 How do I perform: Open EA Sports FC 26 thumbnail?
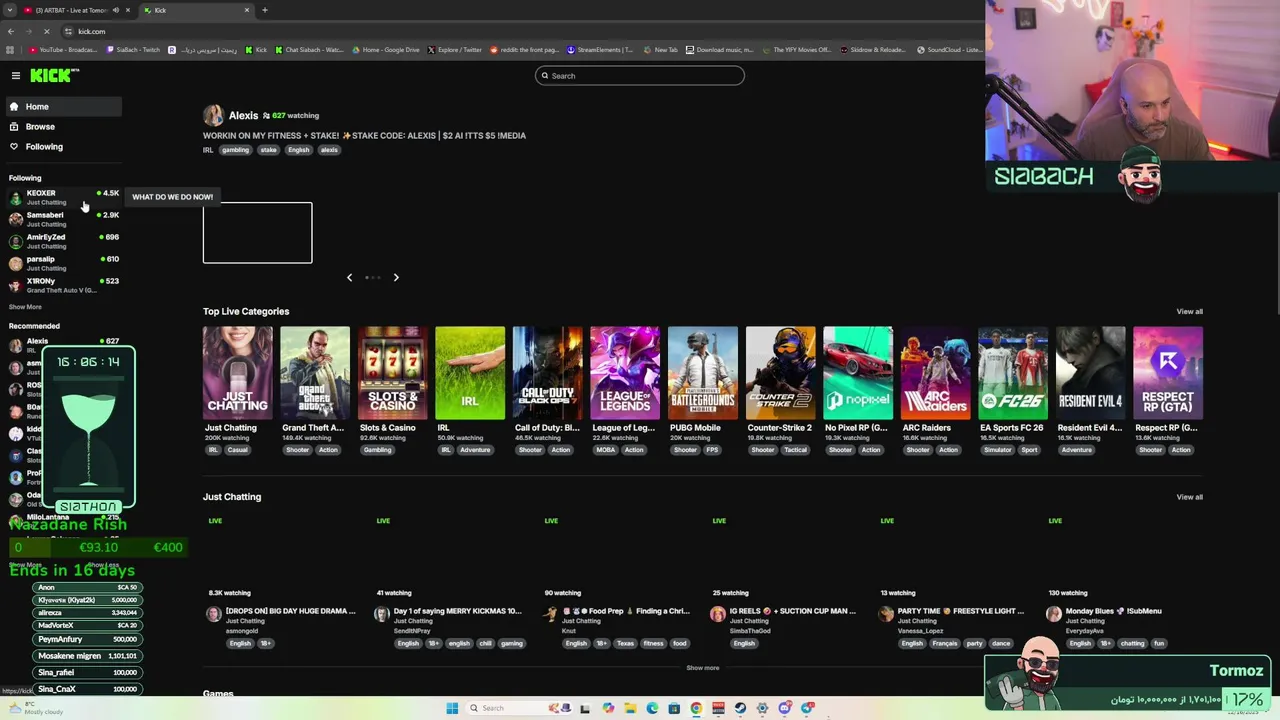point(1013,373)
